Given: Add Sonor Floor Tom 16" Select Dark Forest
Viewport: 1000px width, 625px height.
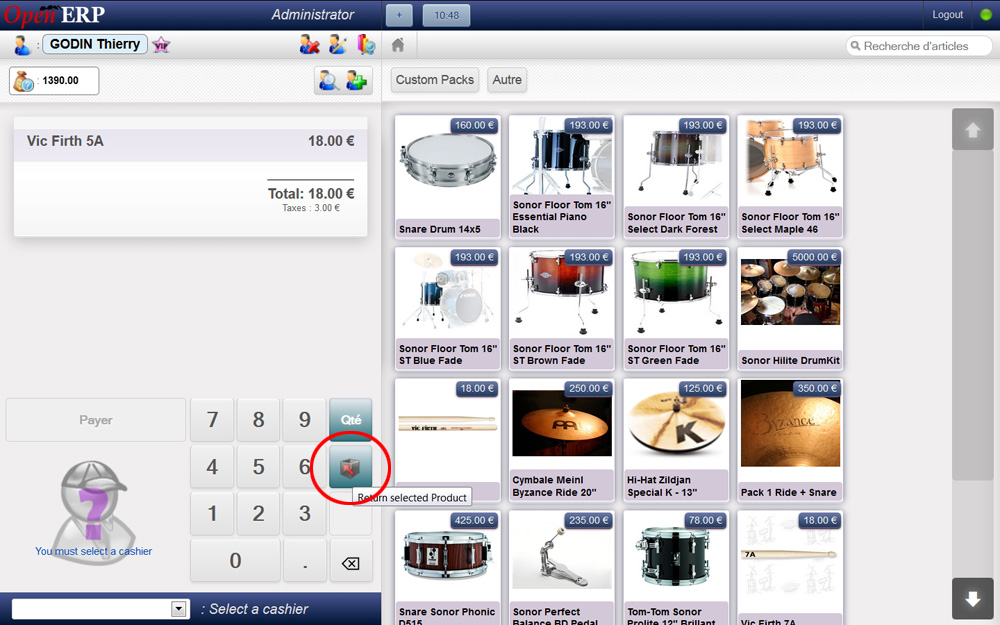Looking at the screenshot, I should [x=676, y=176].
